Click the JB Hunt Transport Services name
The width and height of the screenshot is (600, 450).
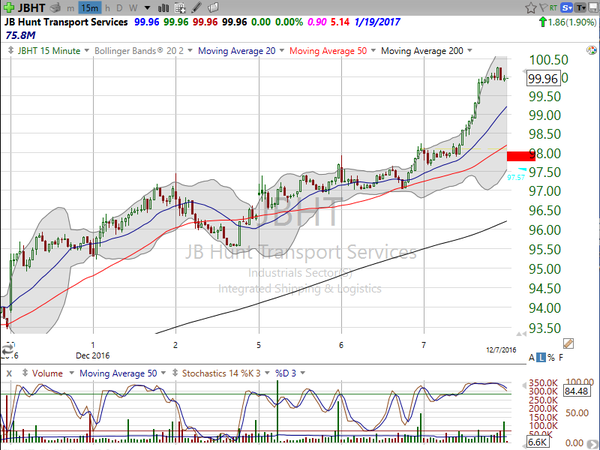pyautogui.click(x=66, y=22)
